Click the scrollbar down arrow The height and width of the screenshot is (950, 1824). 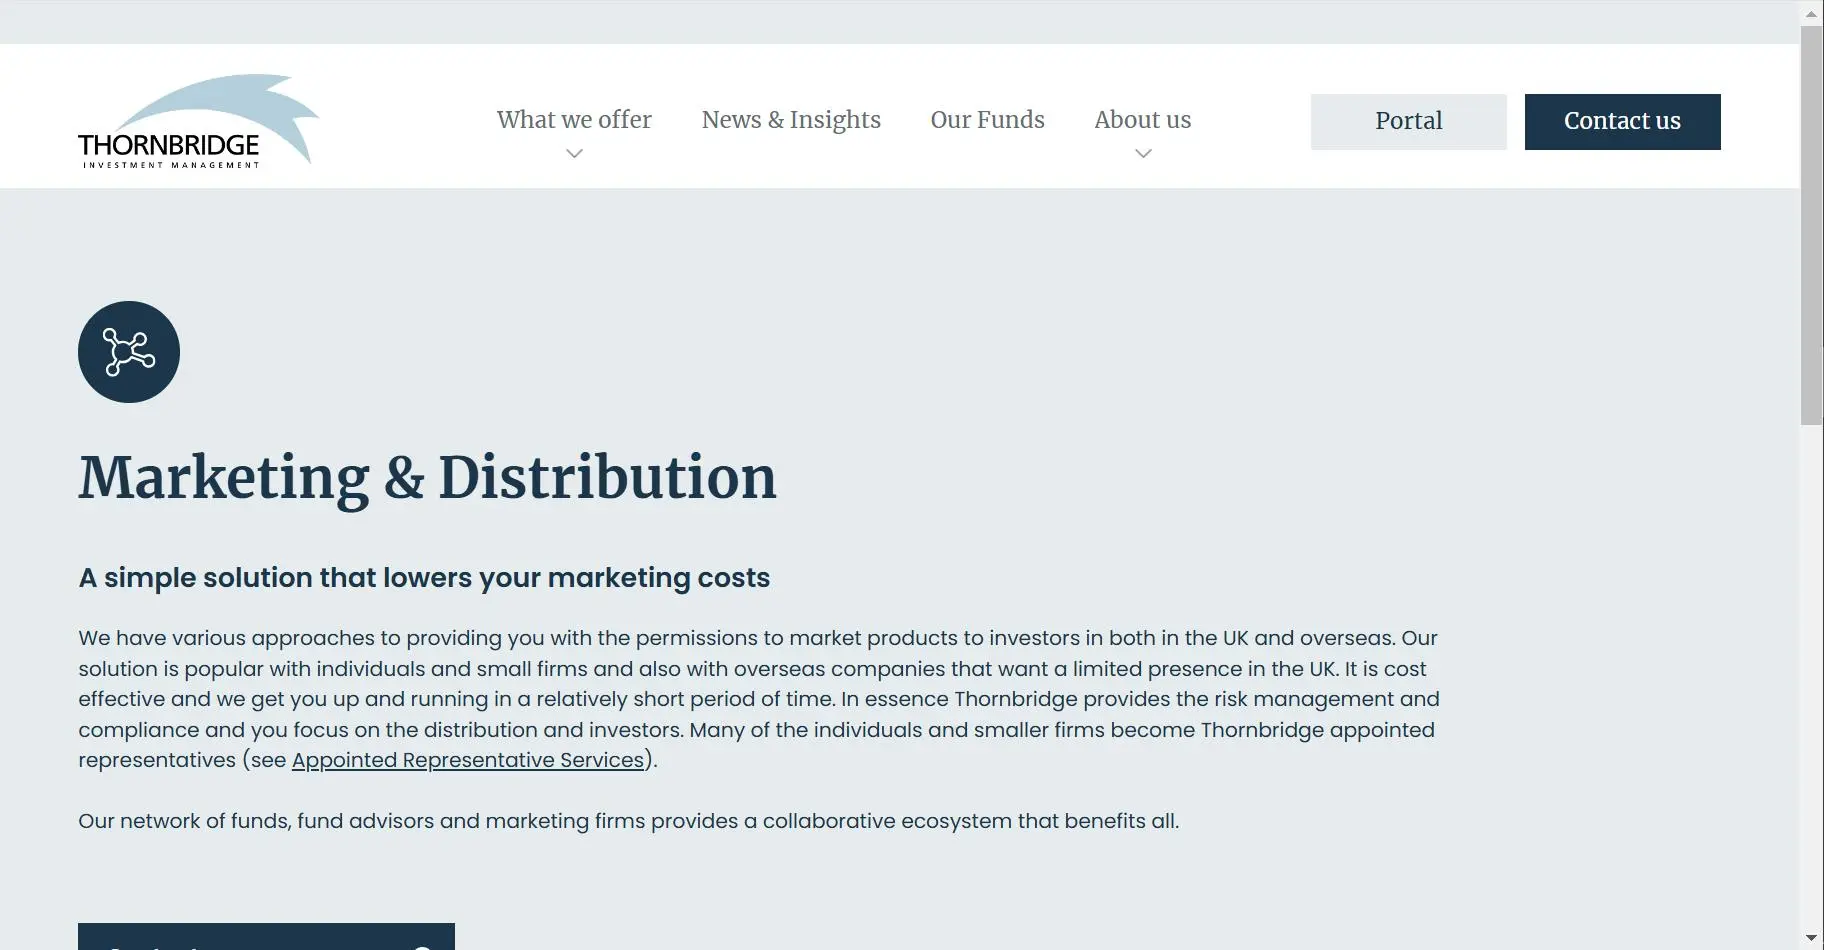1811,937
